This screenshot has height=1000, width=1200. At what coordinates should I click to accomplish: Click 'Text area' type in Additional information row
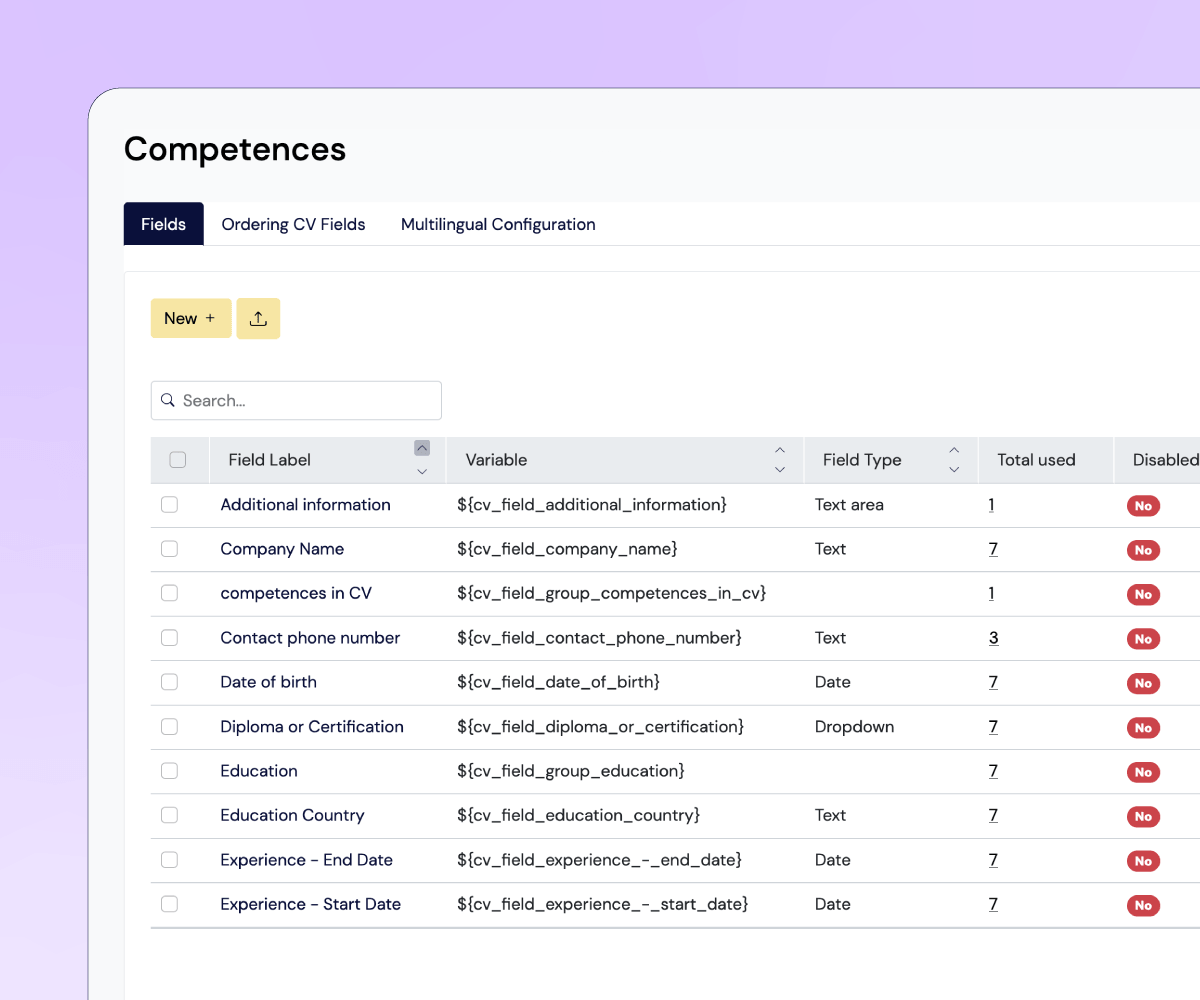tap(849, 505)
